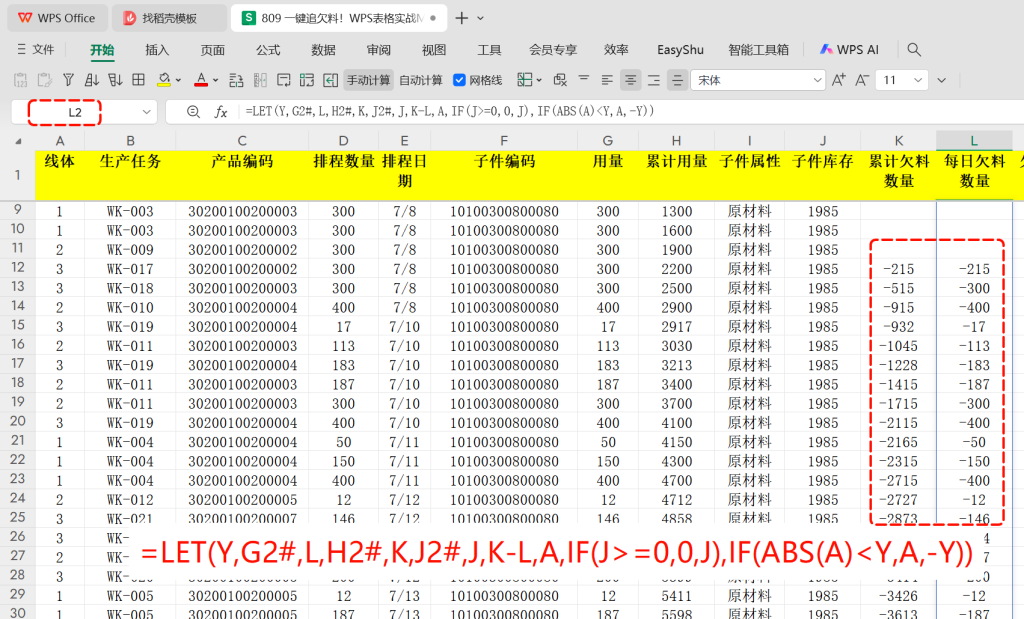
Task: Switch to the 公式 ribbon tab
Action: 268,50
